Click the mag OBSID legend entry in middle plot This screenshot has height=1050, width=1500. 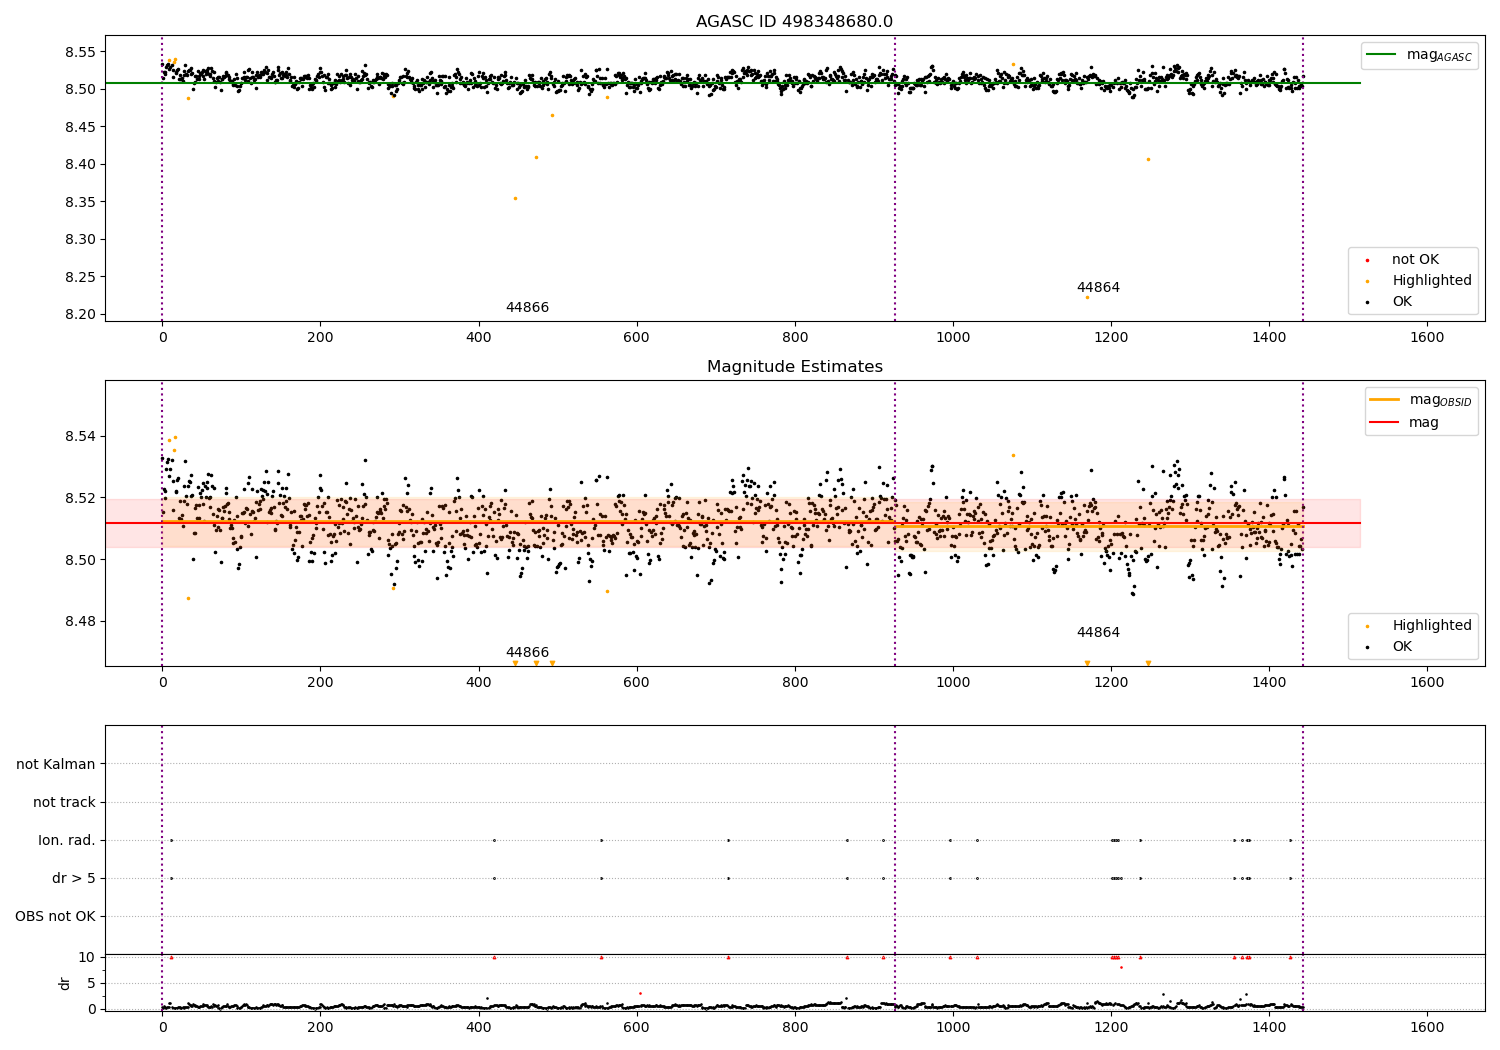pos(1421,400)
